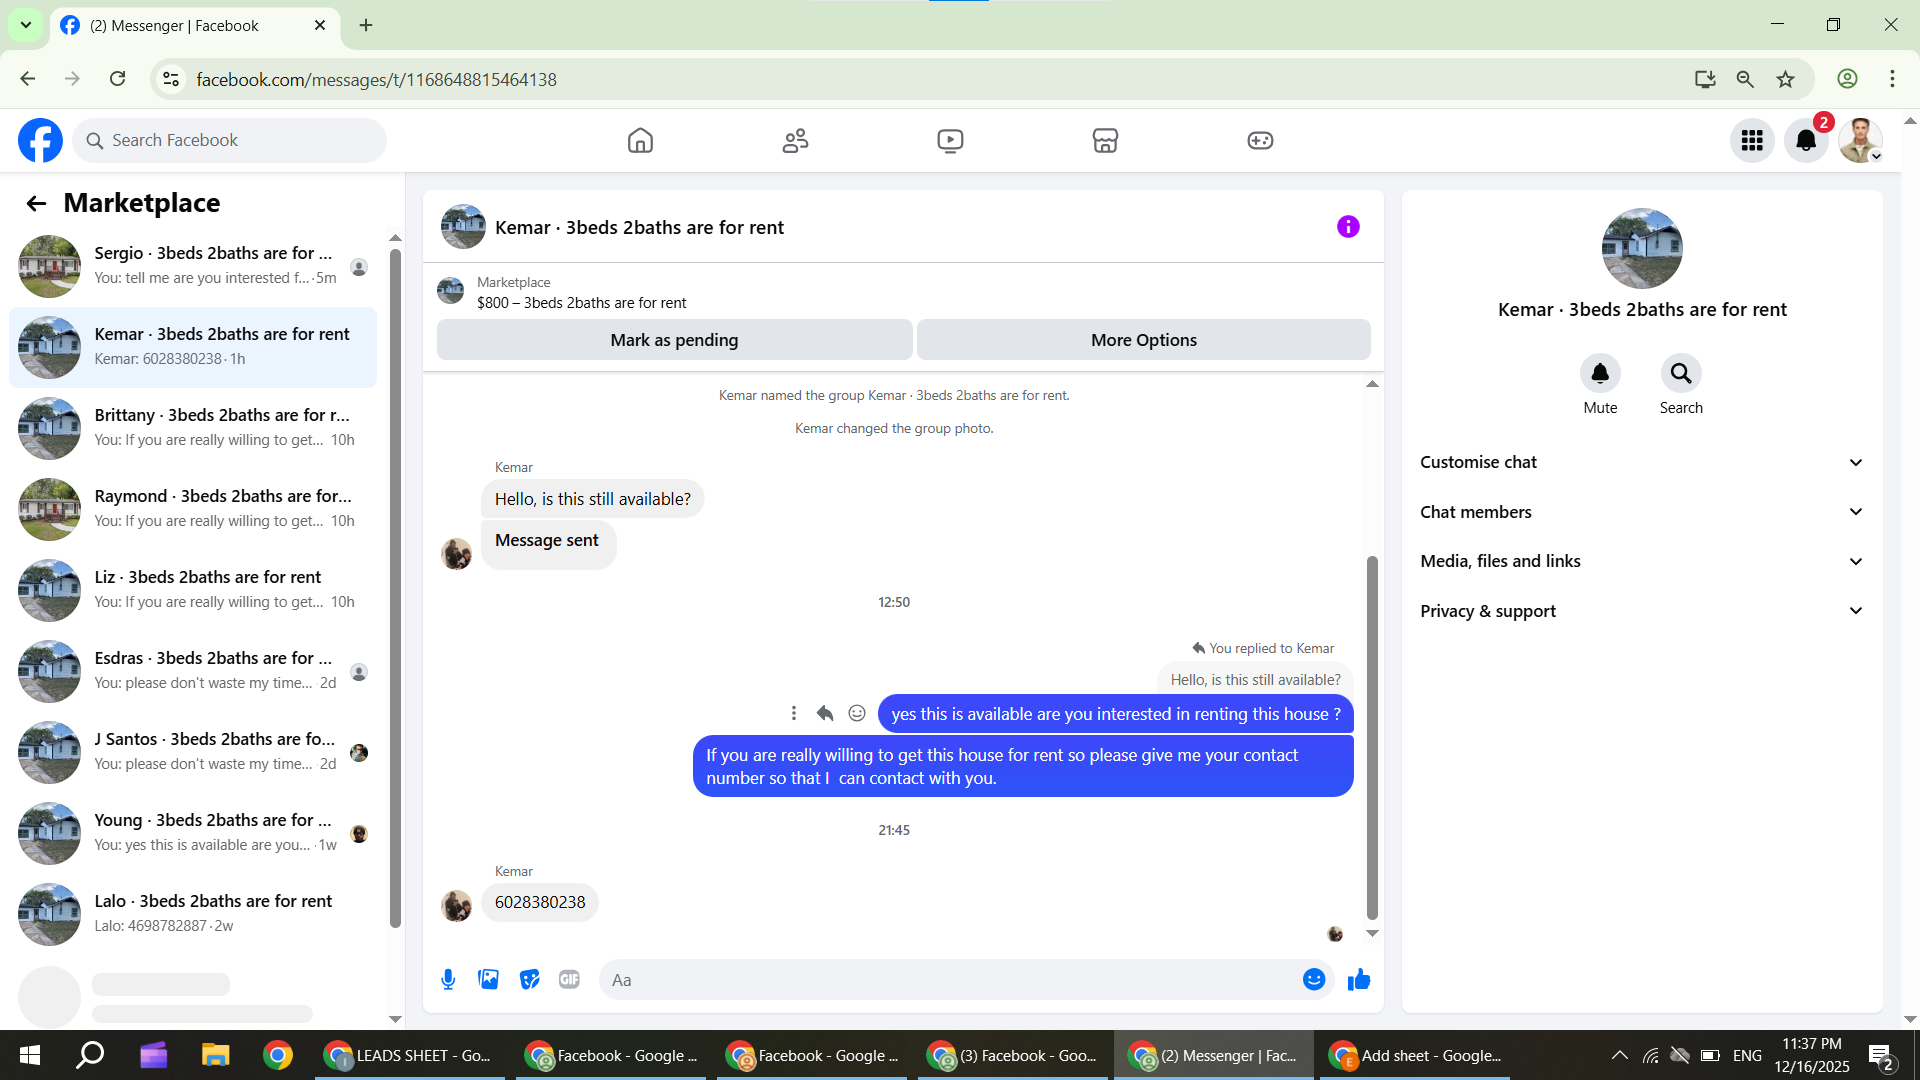This screenshot has height=1080, width=1920.
Task: Open Chrome's three-dot menu
Action: pyautogui.click(x=1892, y=79)
